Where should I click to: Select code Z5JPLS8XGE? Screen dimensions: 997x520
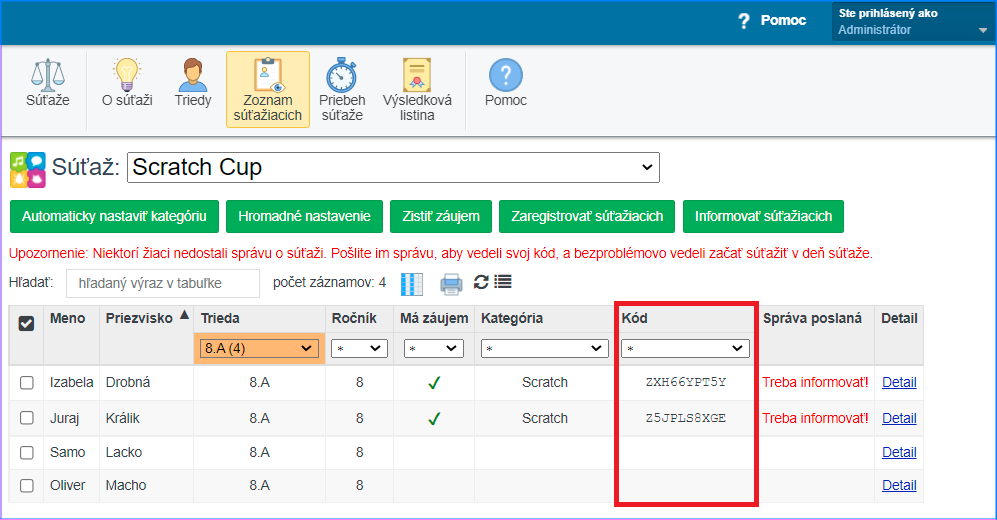click(x=685, y=418)
